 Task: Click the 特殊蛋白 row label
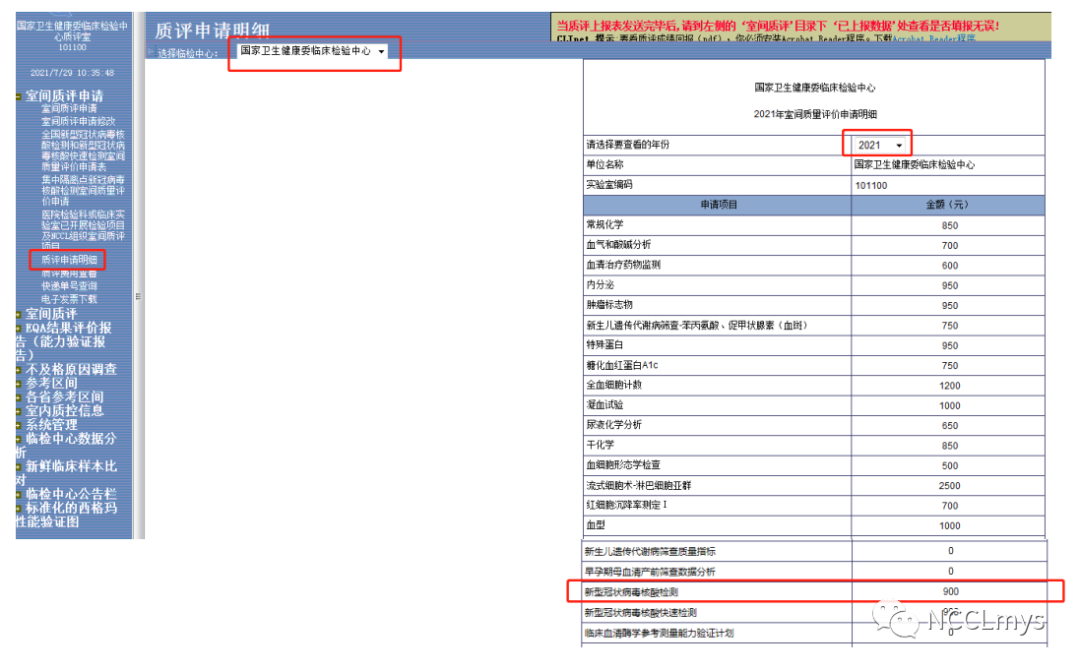click(605, 344)
